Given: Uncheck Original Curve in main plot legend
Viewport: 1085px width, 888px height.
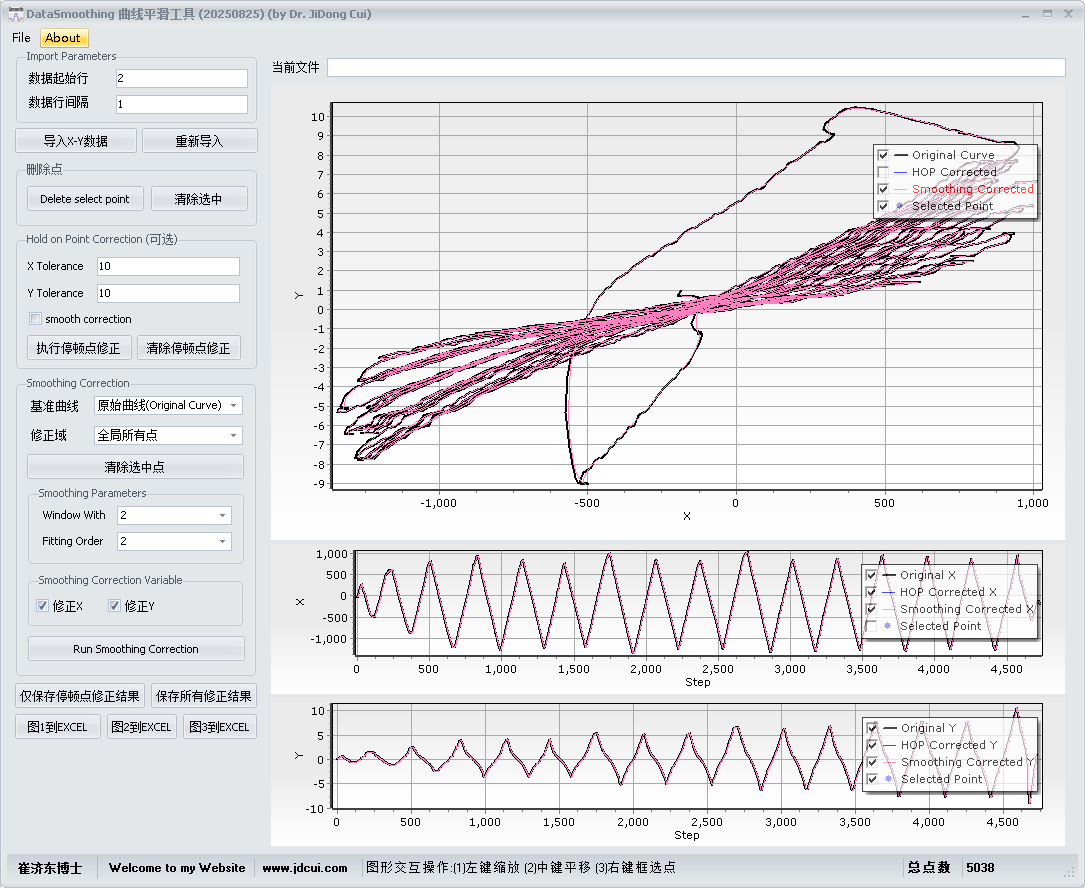Looking at the screenshot, I should point(883,155).
